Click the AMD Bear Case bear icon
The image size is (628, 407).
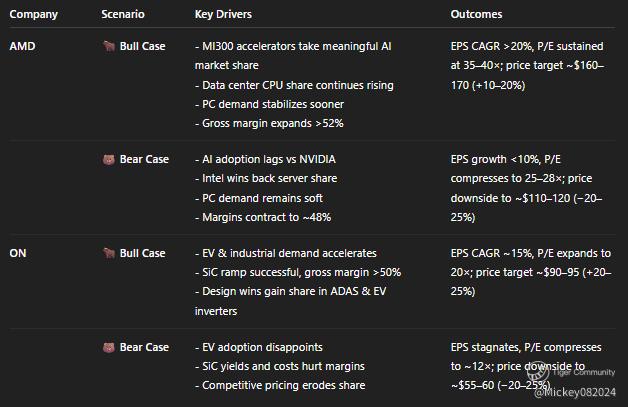pyautogui.click(x=108, y=159)
